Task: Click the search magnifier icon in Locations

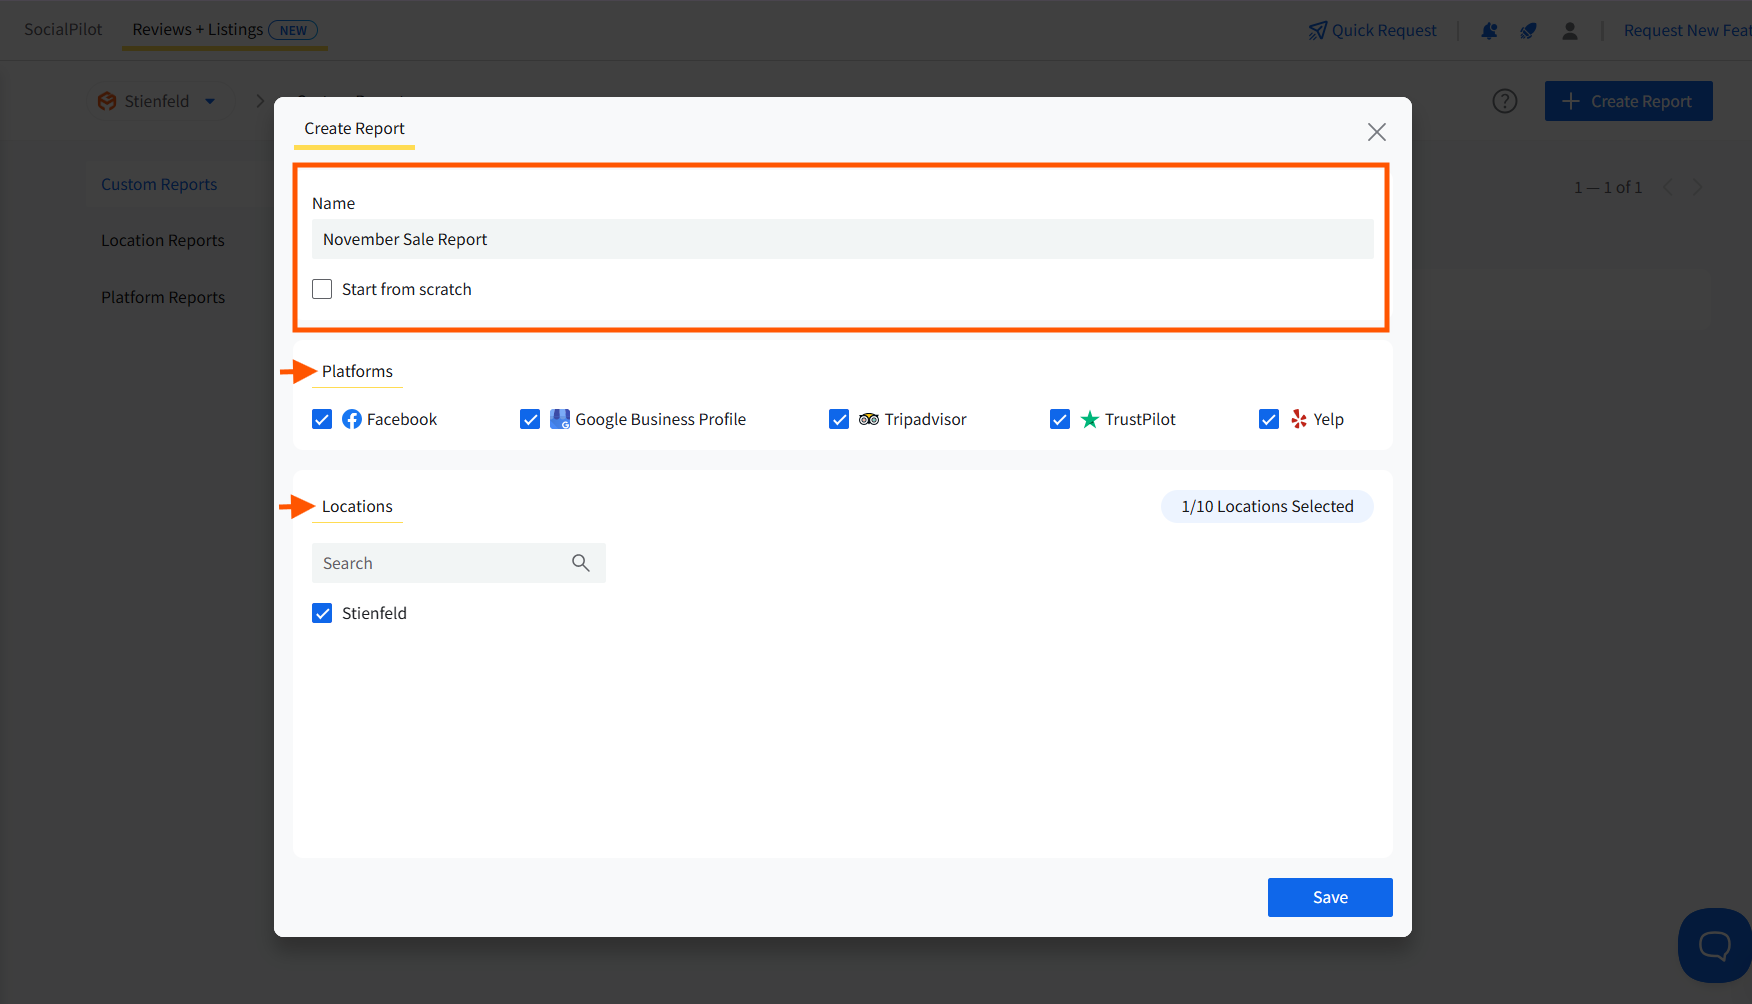Action: pos(581,563)
